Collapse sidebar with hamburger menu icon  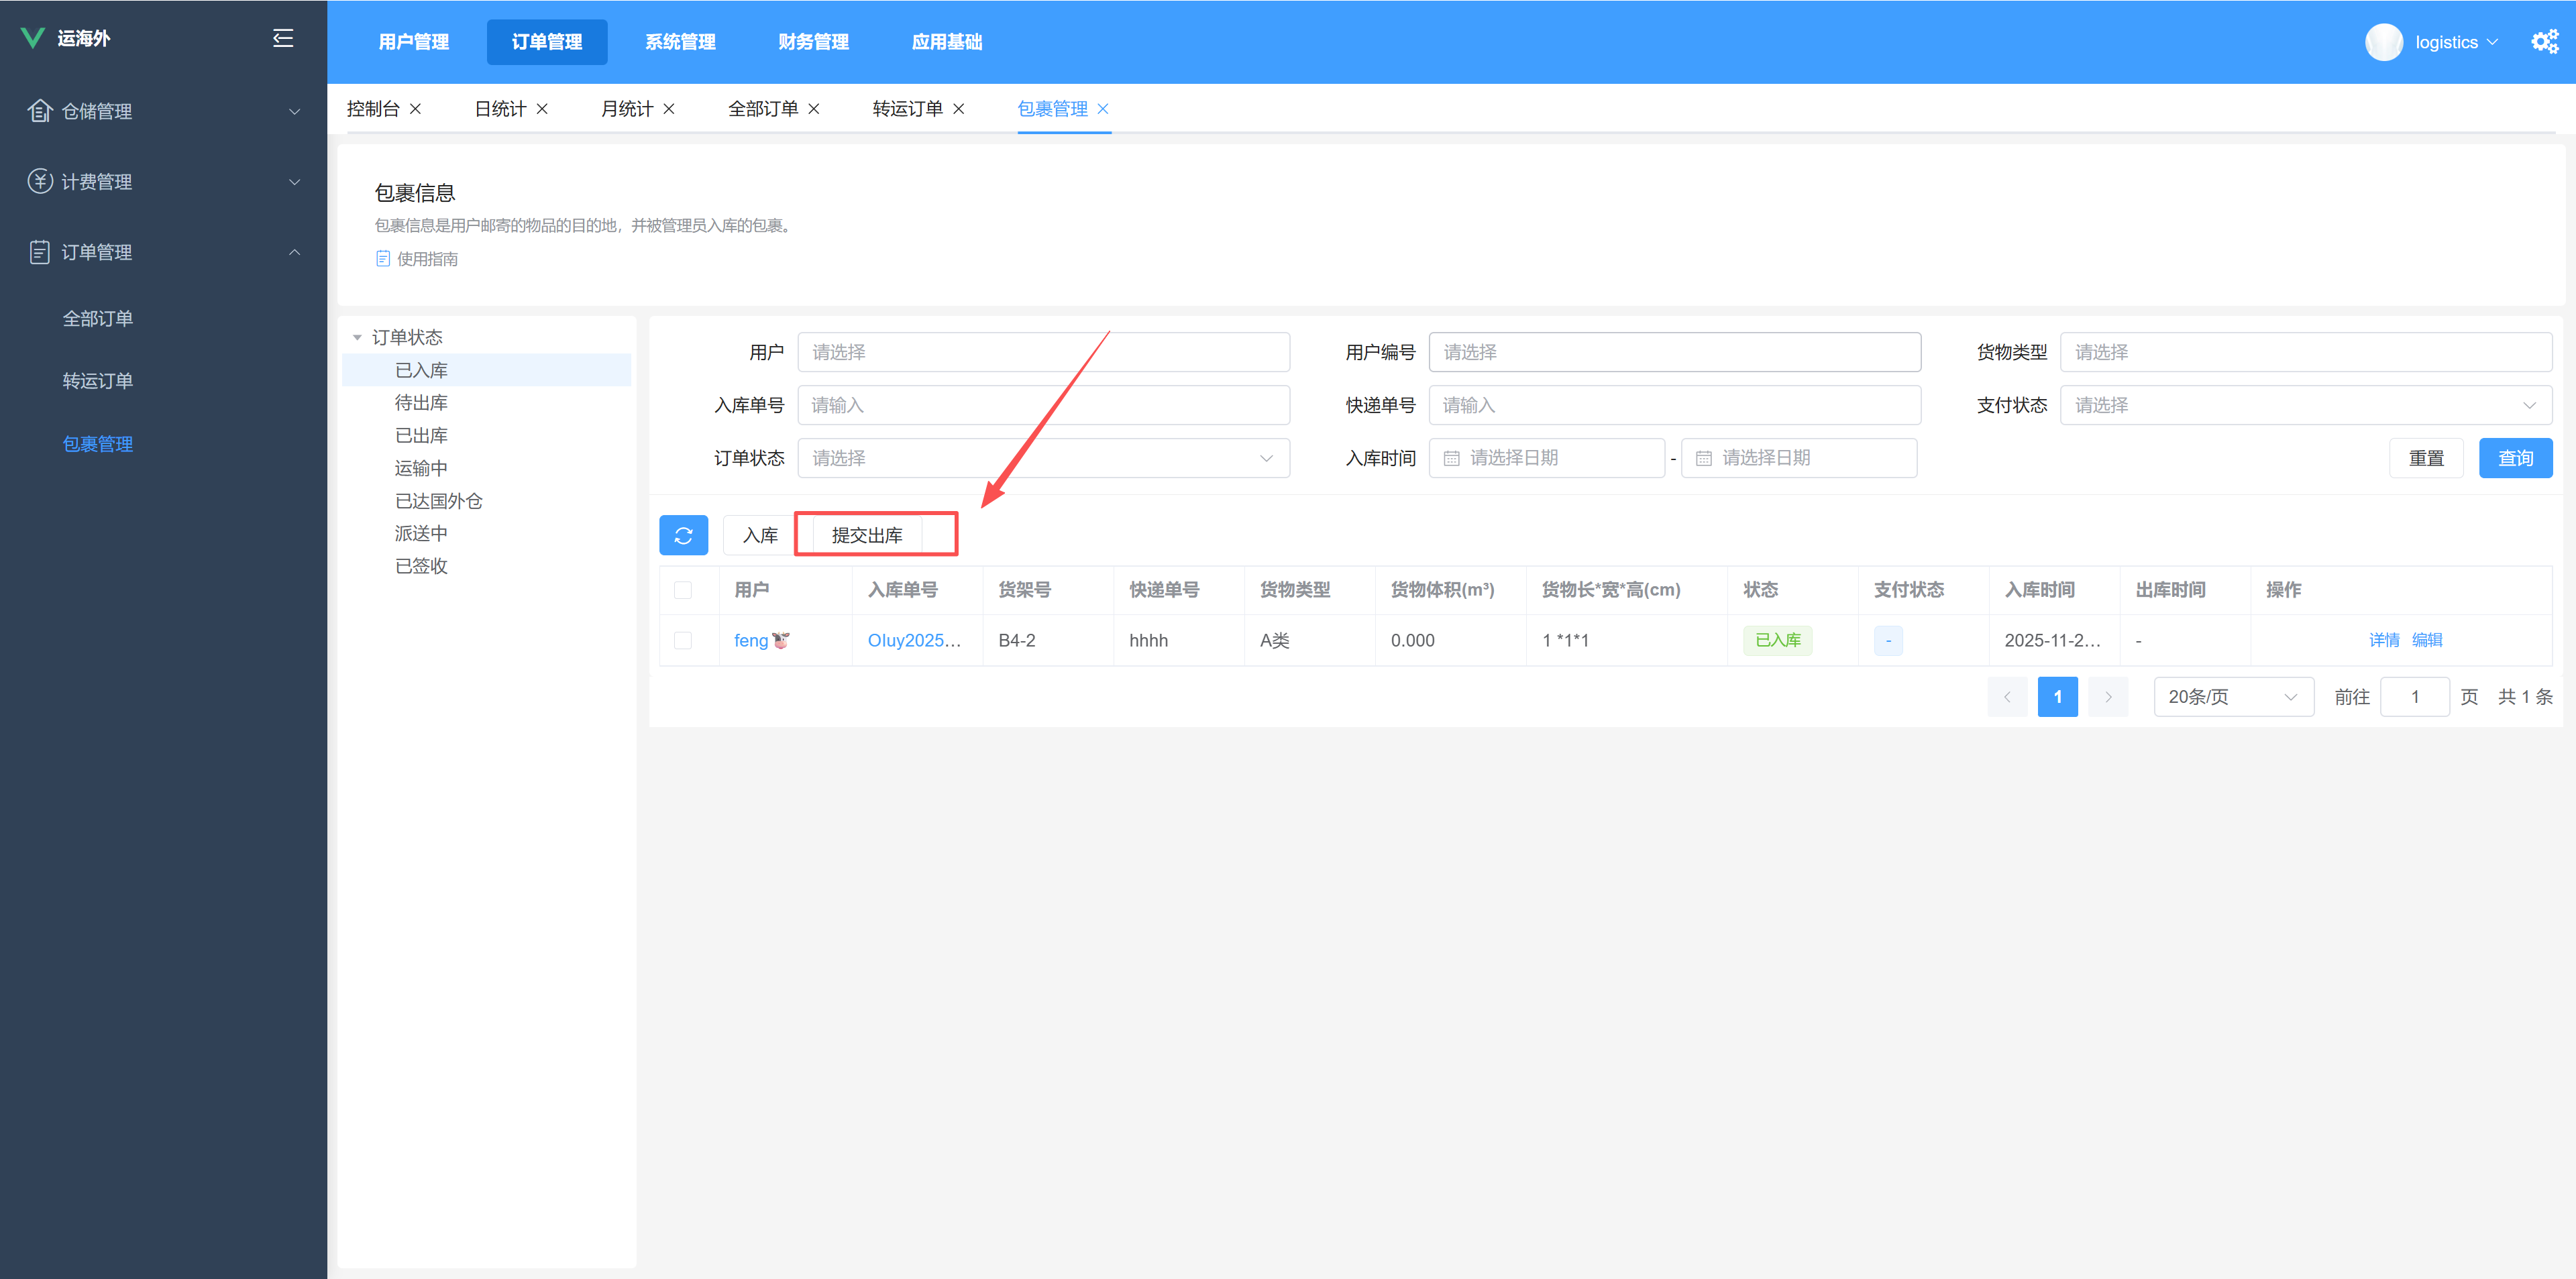click(x=283, y=38)
